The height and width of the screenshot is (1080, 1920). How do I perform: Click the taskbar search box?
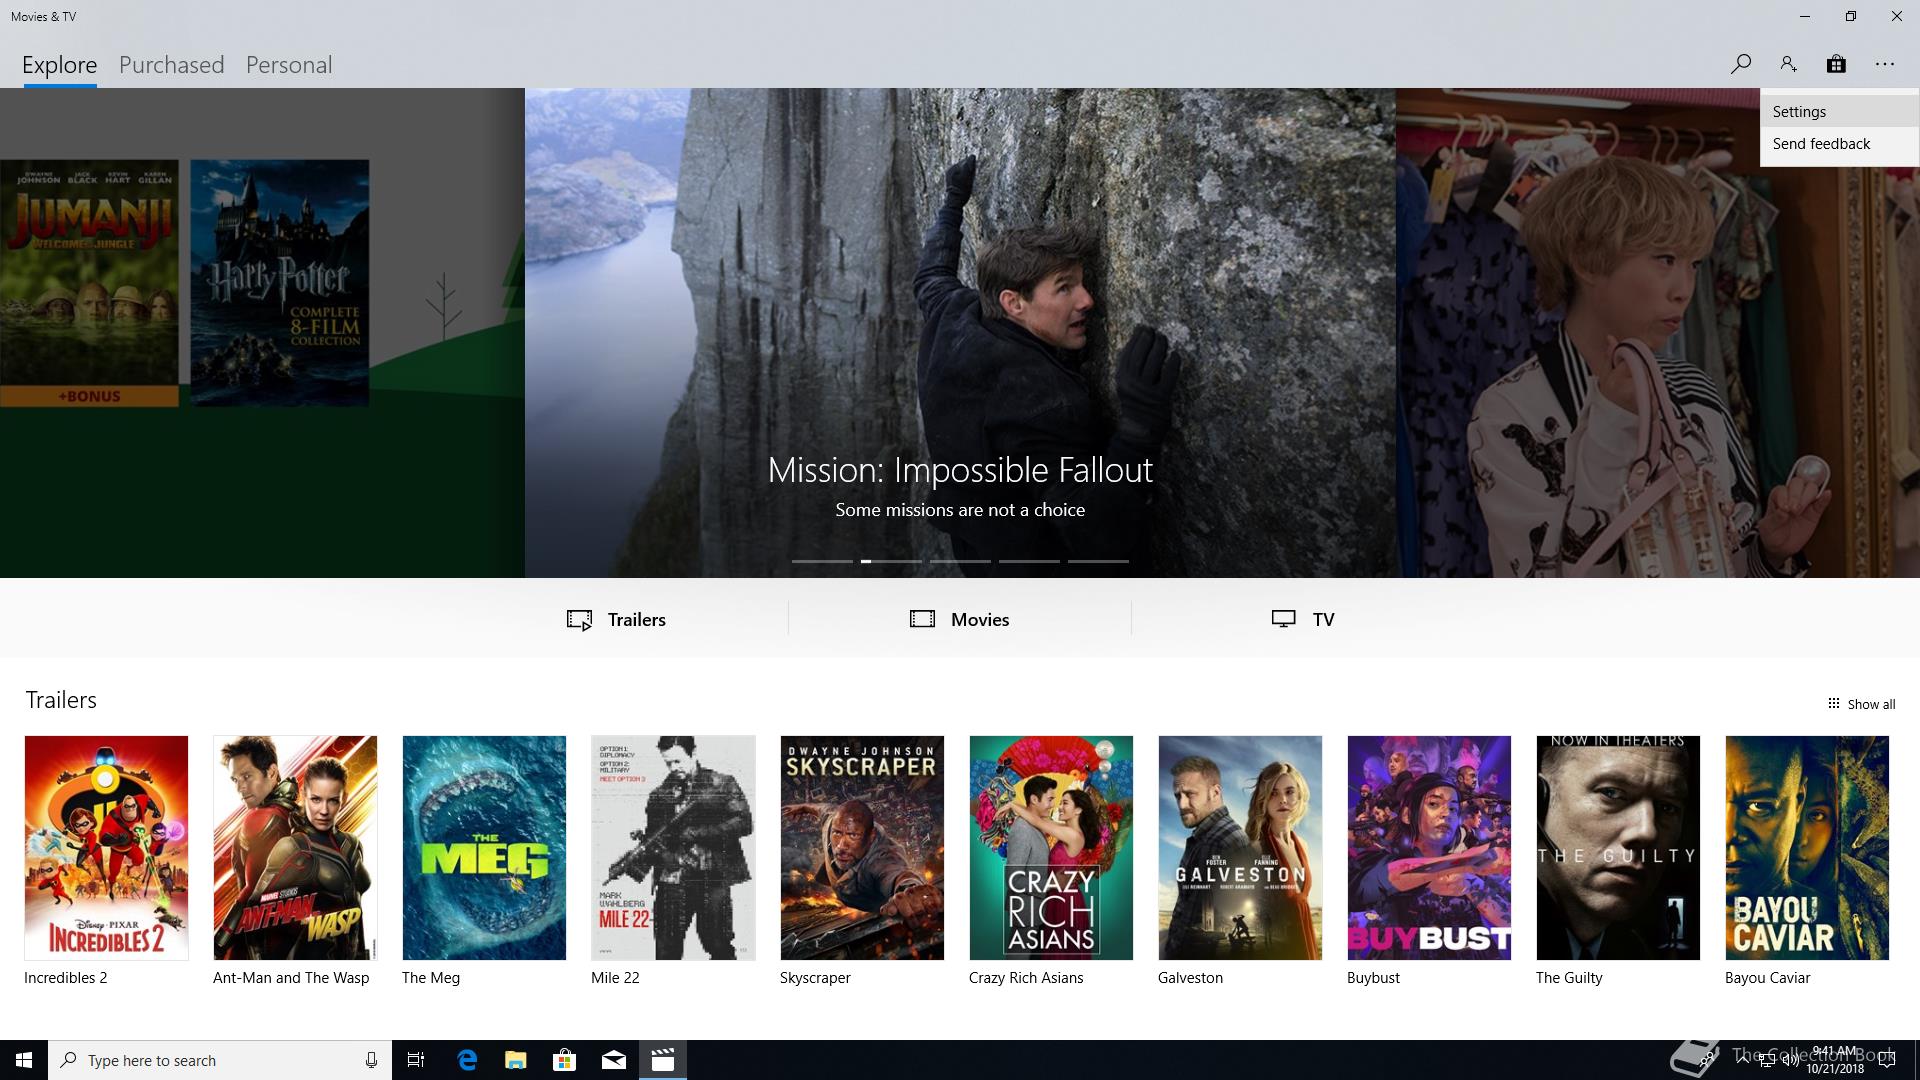click(220, 1060)
